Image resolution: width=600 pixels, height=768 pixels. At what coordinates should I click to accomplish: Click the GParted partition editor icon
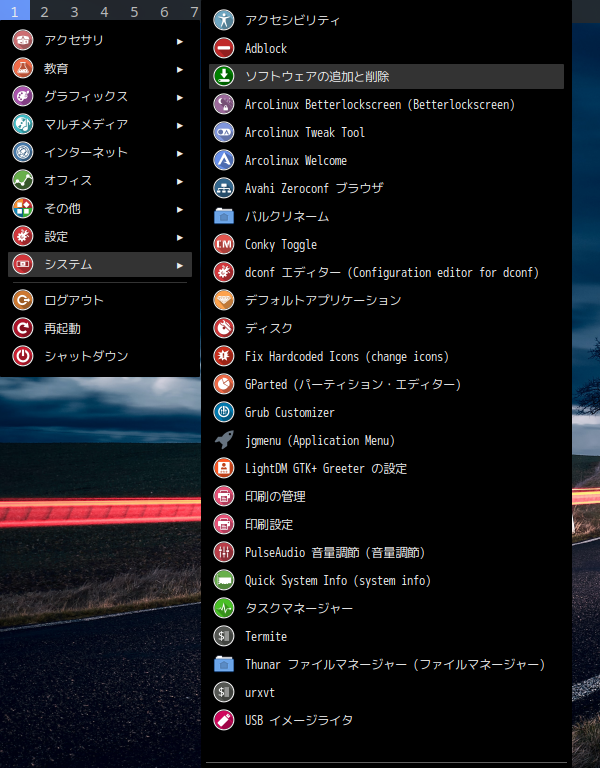coord(224,384)
